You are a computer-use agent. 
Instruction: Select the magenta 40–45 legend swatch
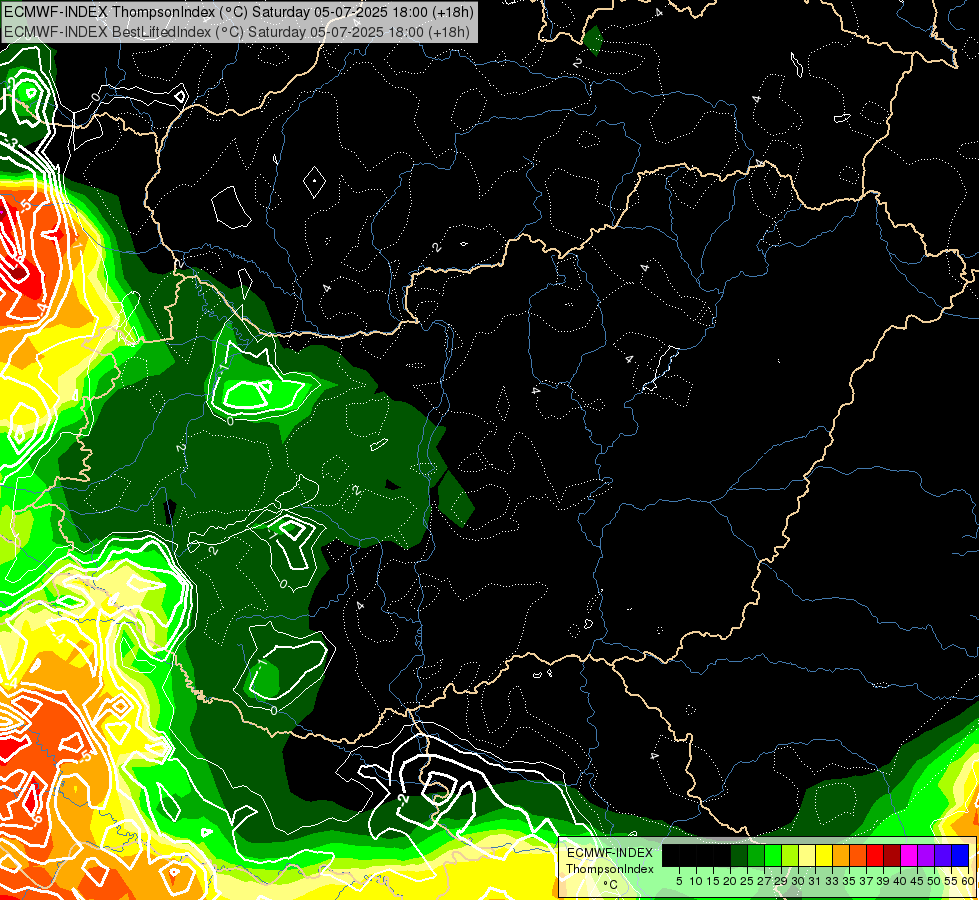[x=909, y=856]
